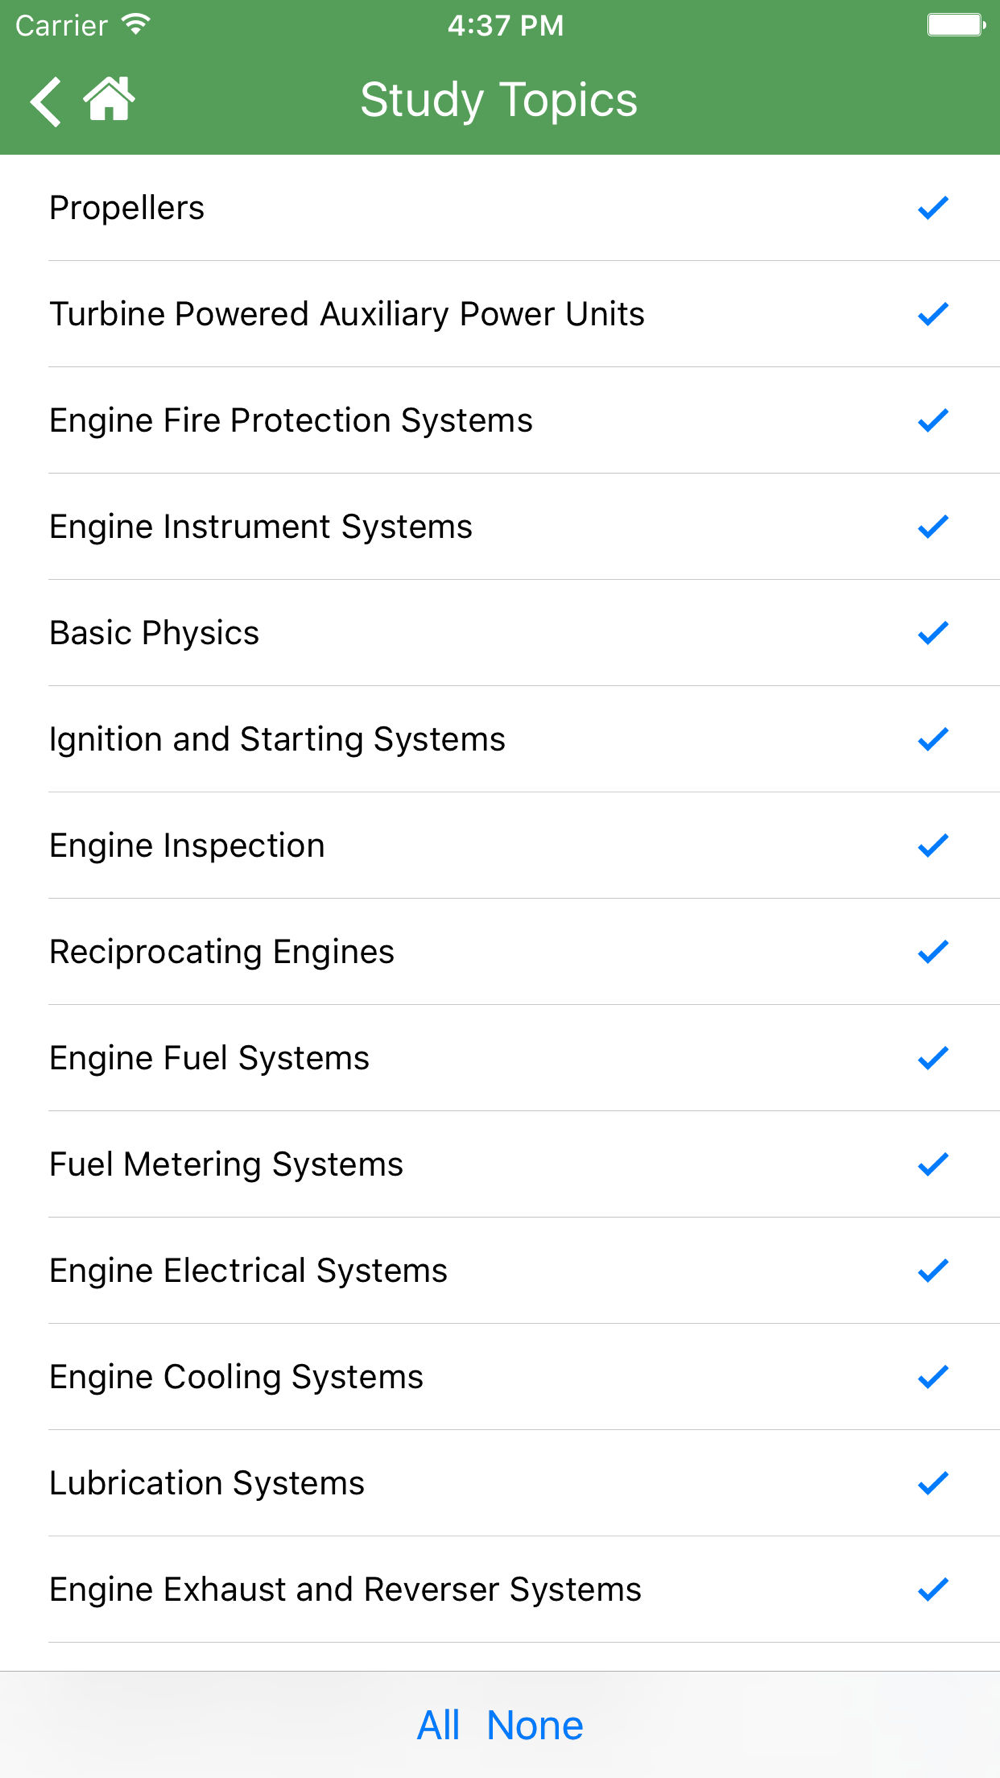Image resolution: width=1000 pixels, height=1778 pixels.
Task: Choose the Engine Electrical Systems row
Action: pos(500,1271)
